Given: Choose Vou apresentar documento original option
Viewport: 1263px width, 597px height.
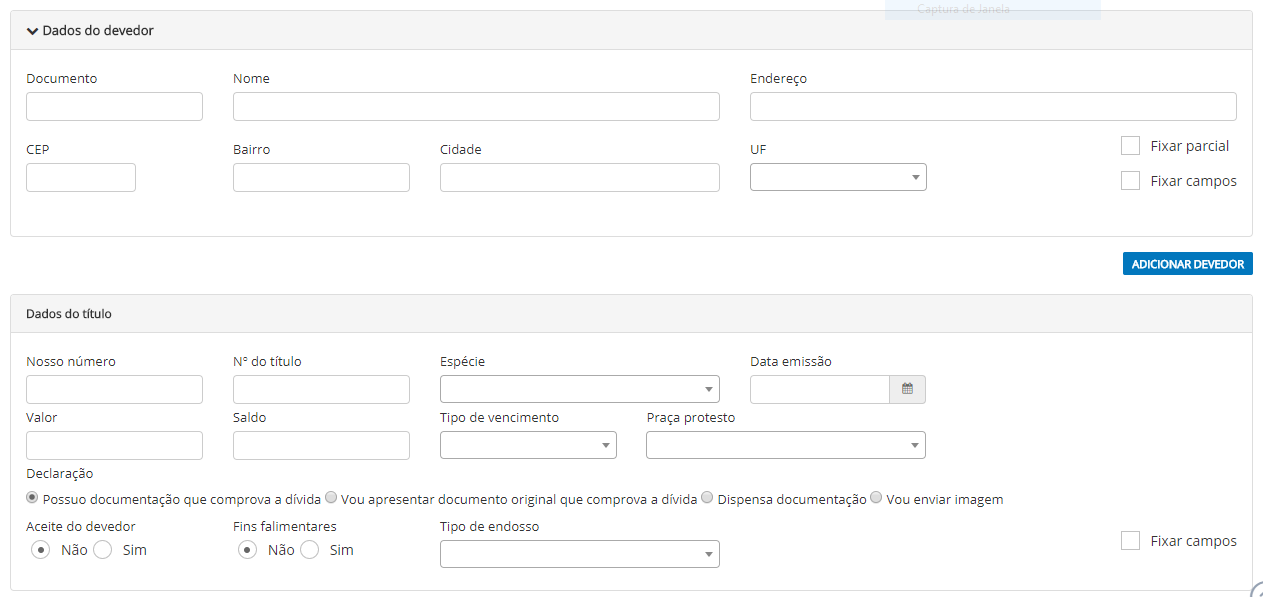Looking at the screenshot, I should [331, 498].
